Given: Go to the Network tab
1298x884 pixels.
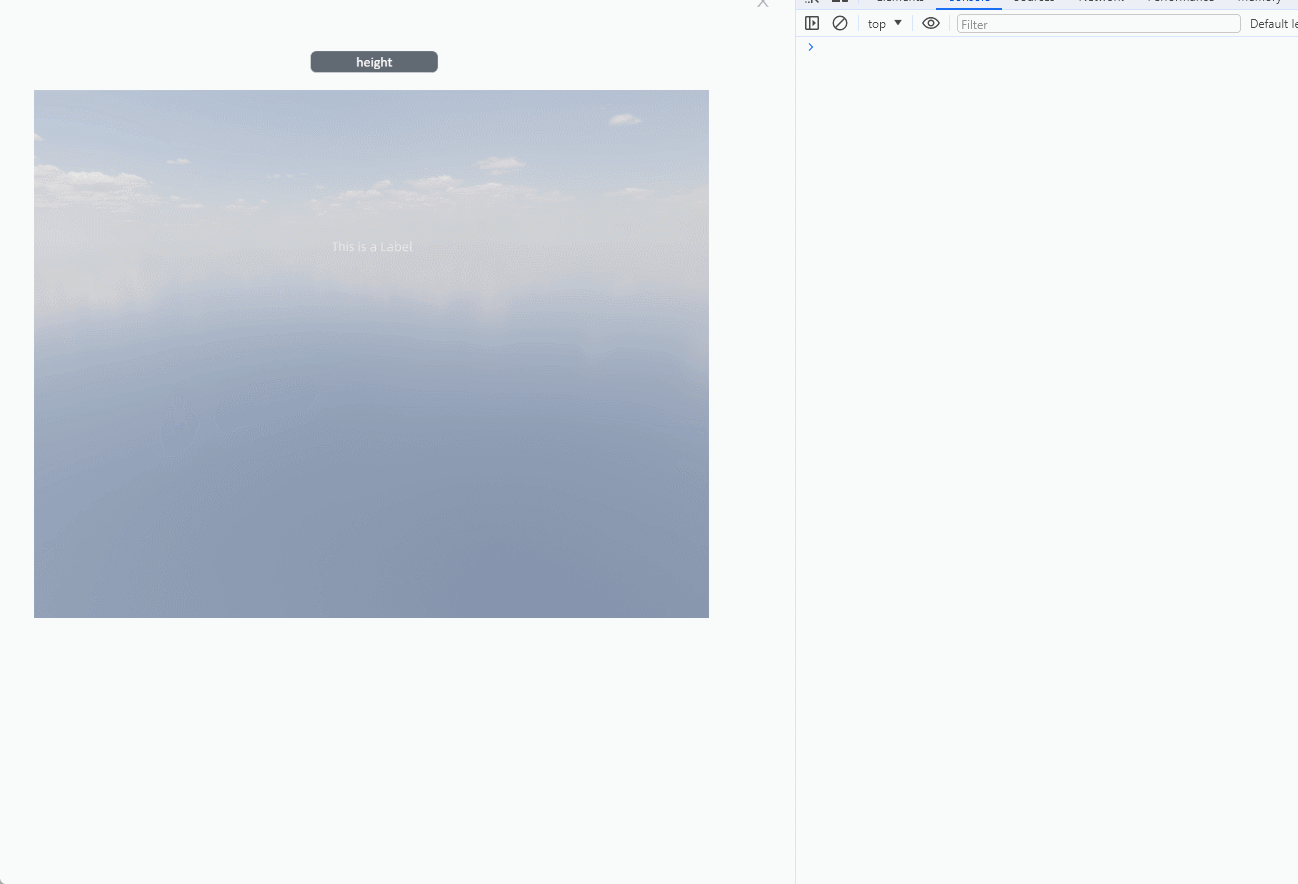Looking at the screenshot, I should point(1101,2).
